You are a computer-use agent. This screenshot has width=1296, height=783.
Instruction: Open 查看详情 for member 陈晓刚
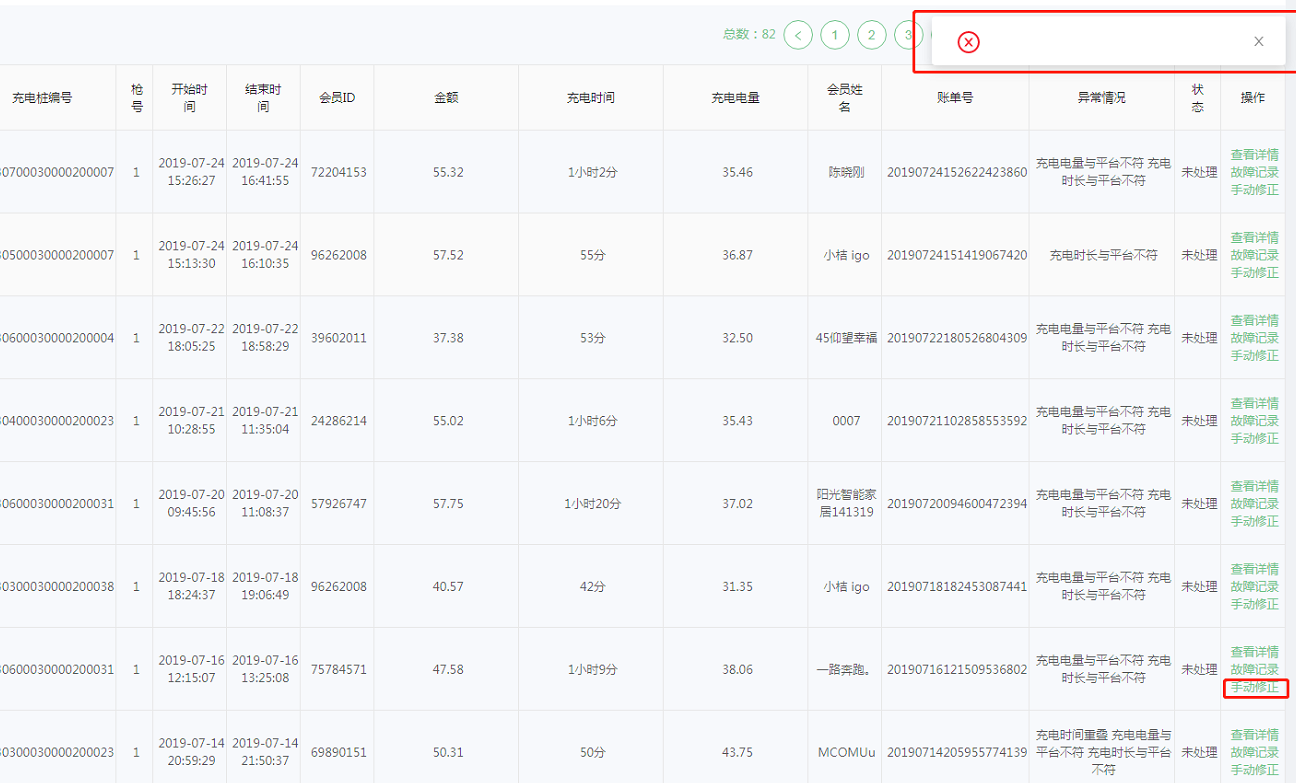(1254, 155)
